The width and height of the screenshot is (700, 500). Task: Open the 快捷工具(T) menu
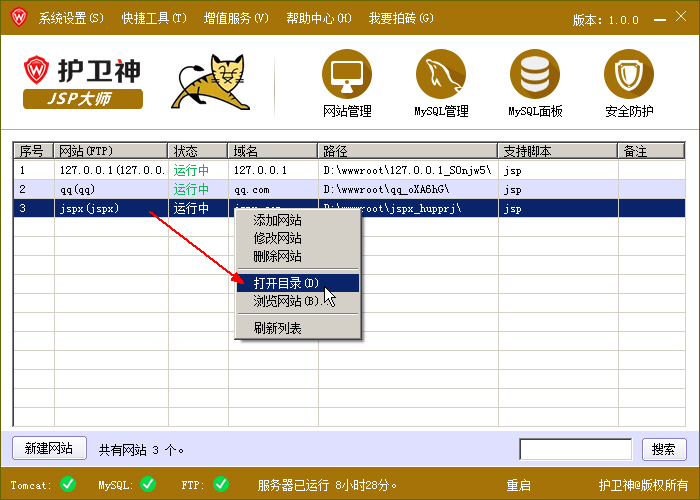154,18
